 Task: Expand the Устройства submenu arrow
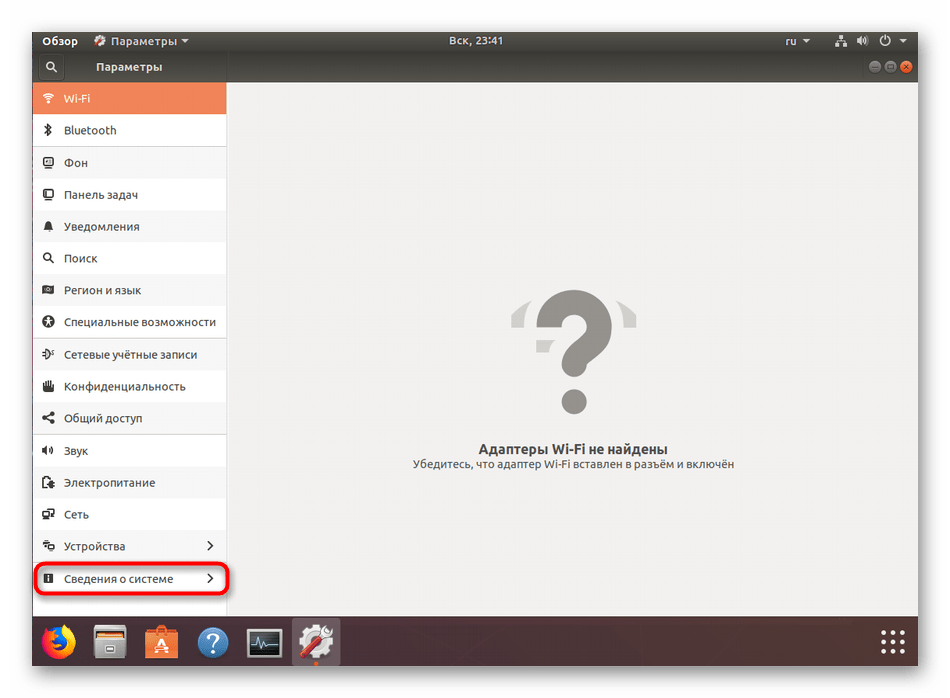coord(210,546)
